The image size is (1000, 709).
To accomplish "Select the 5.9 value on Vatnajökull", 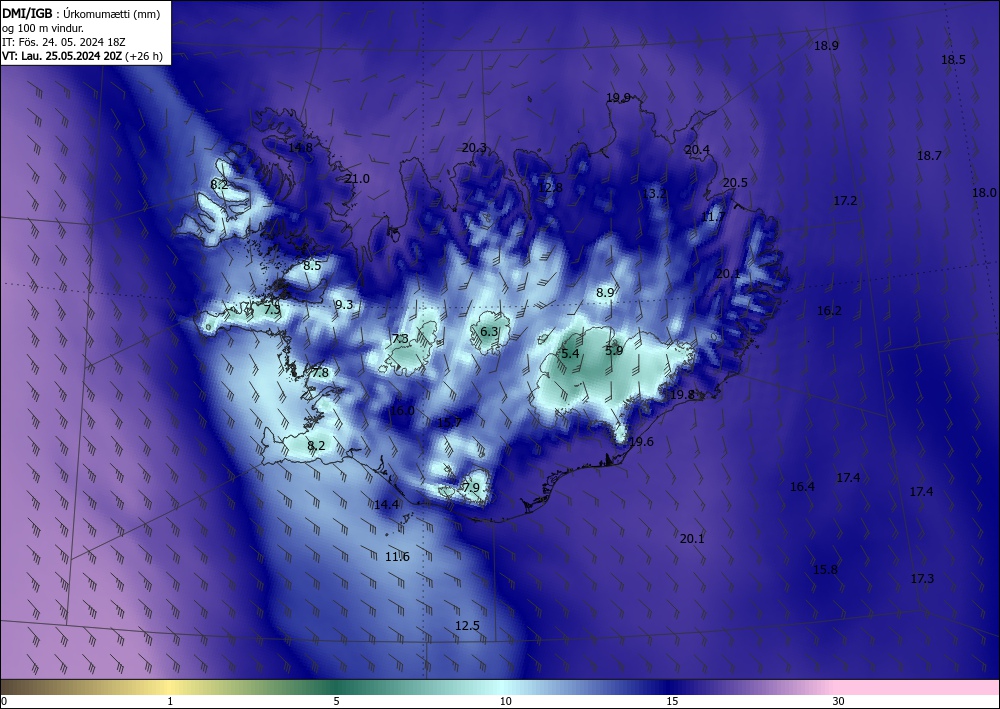I will click(x=614, y=351).
